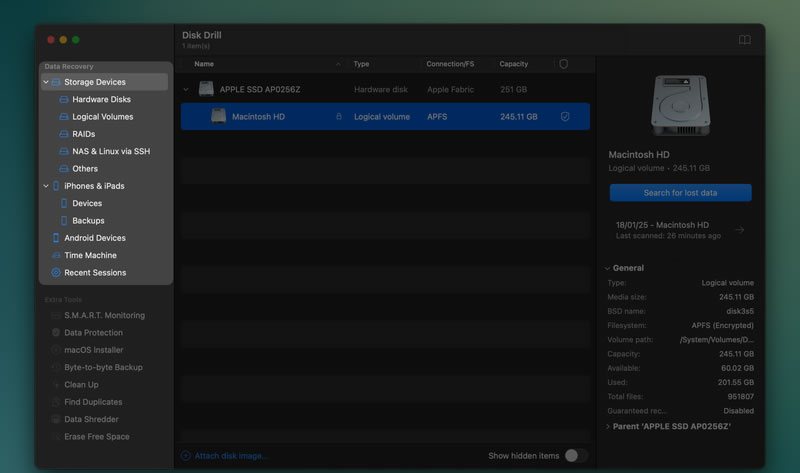This screenshot has width=800, height=473.
Task: Click the Logical Volumes sidebar icon
Action: (x=64, y=117)
